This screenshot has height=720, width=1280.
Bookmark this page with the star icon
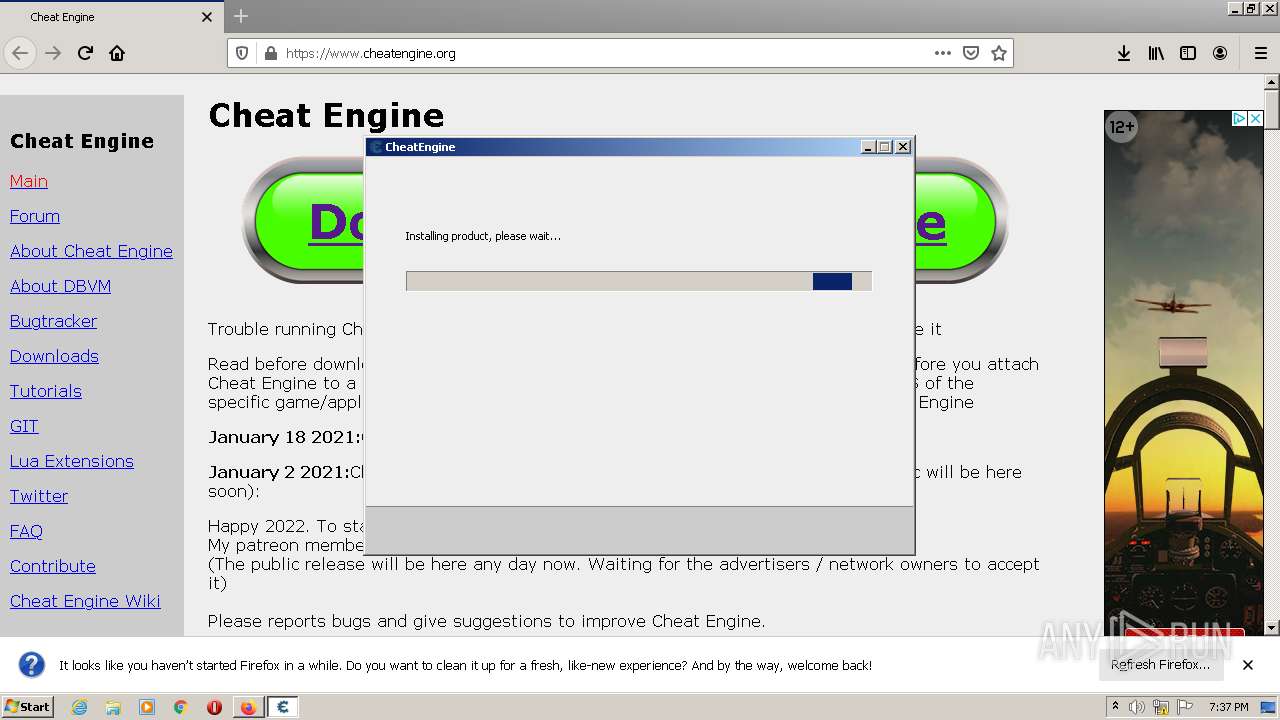pyautogui.click(x=999, y=53)
